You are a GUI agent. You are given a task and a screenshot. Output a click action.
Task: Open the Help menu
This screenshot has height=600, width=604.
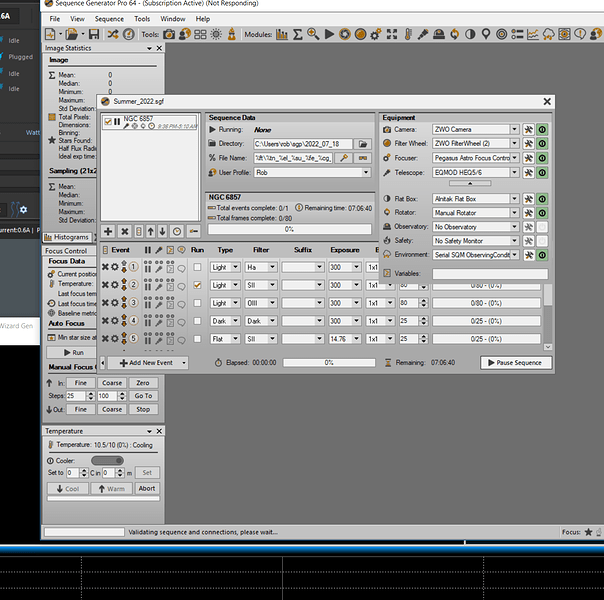click(x=203, y=19)
